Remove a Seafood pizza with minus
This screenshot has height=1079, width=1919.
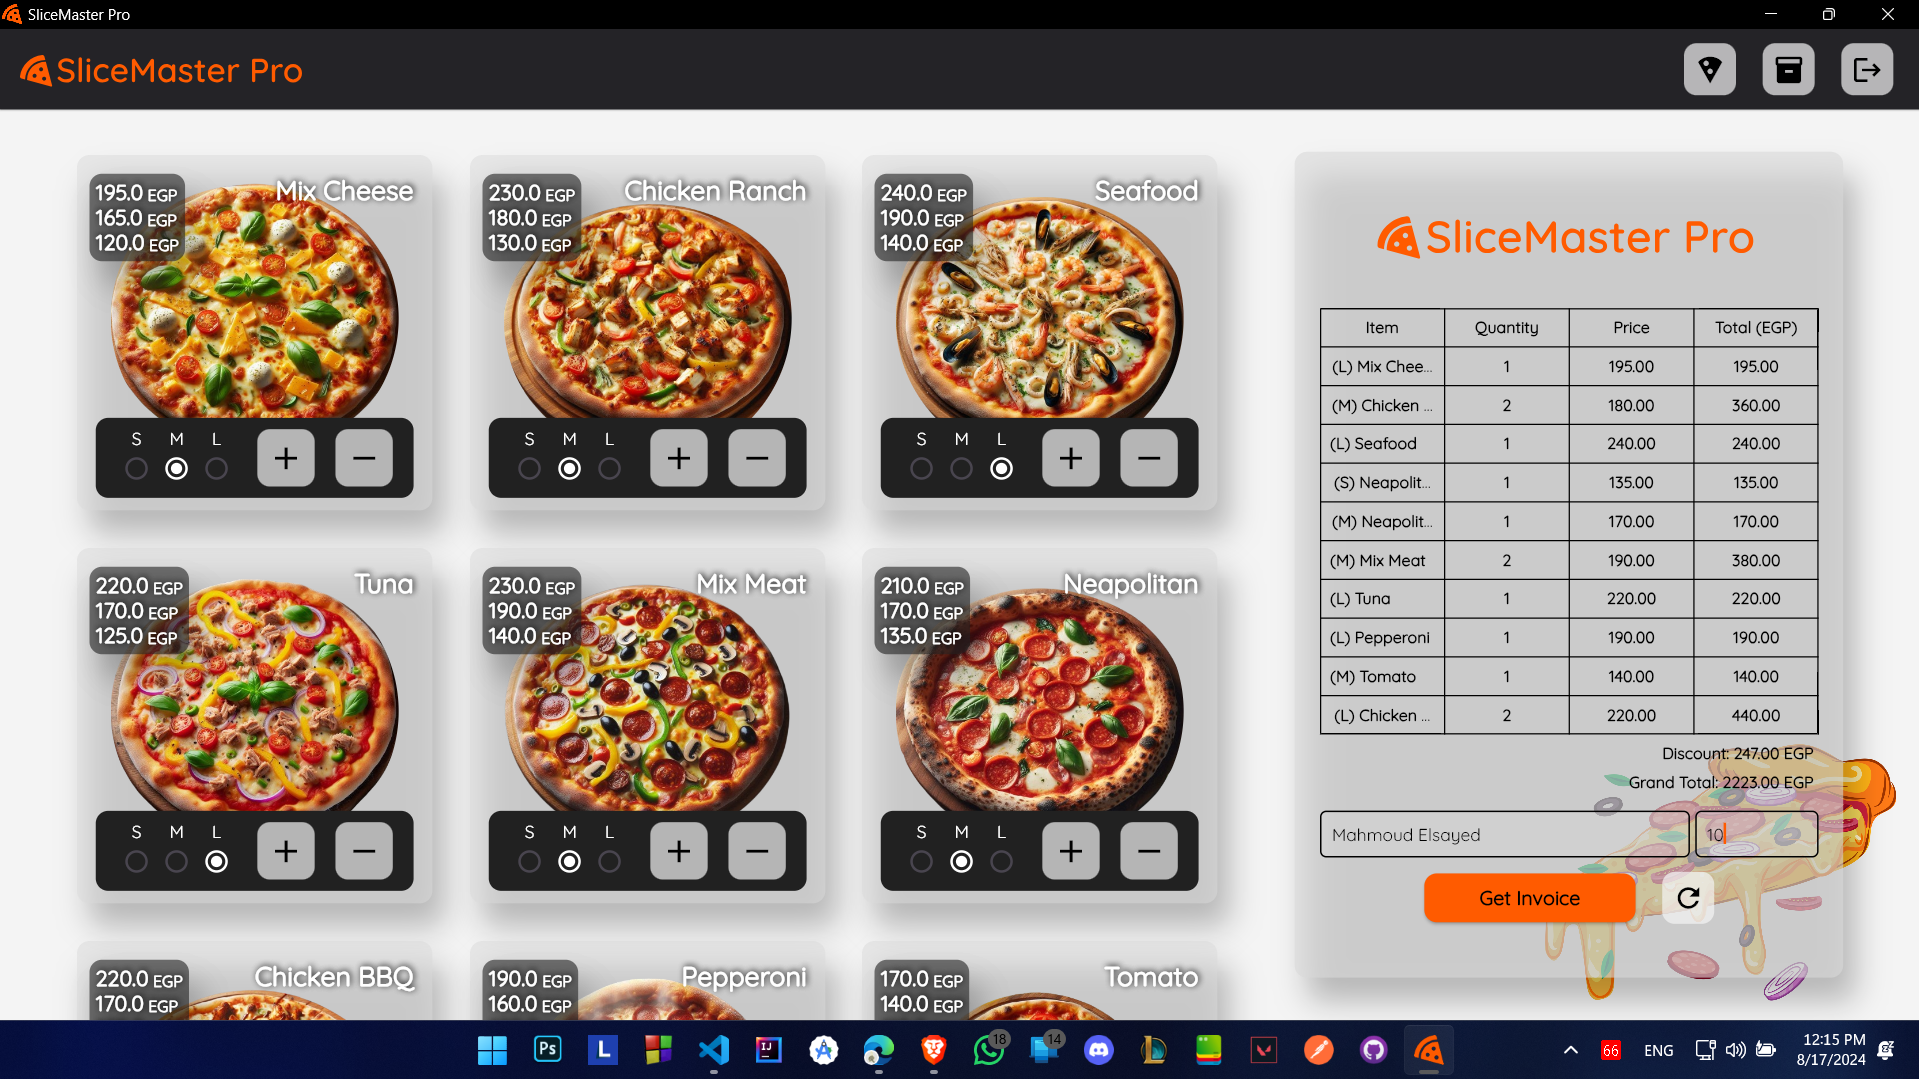1149,458
